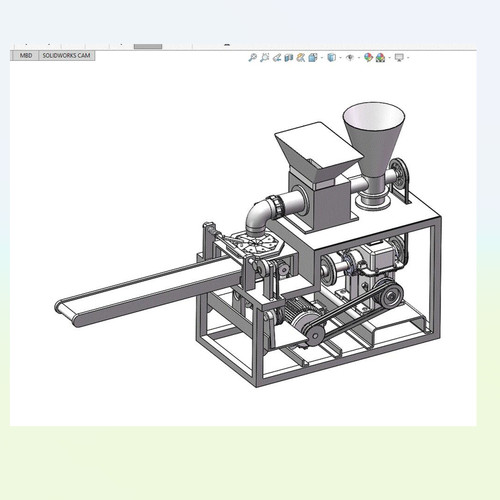Click the View Orientation cube icon
Screen dimensions: 500x500
coord(313,58)
